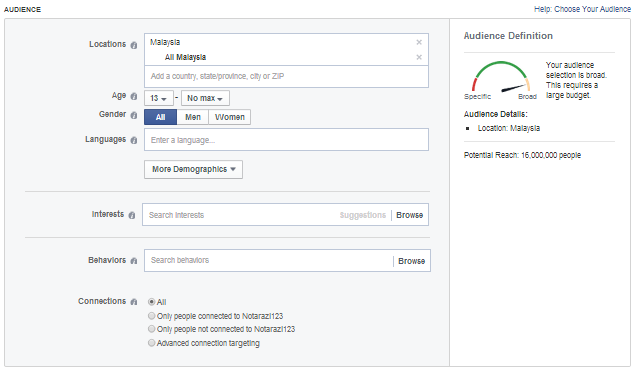The width and height of the screenshot is (635, 371).
Task: Click the Languages info icon
Action: point(134,140)
